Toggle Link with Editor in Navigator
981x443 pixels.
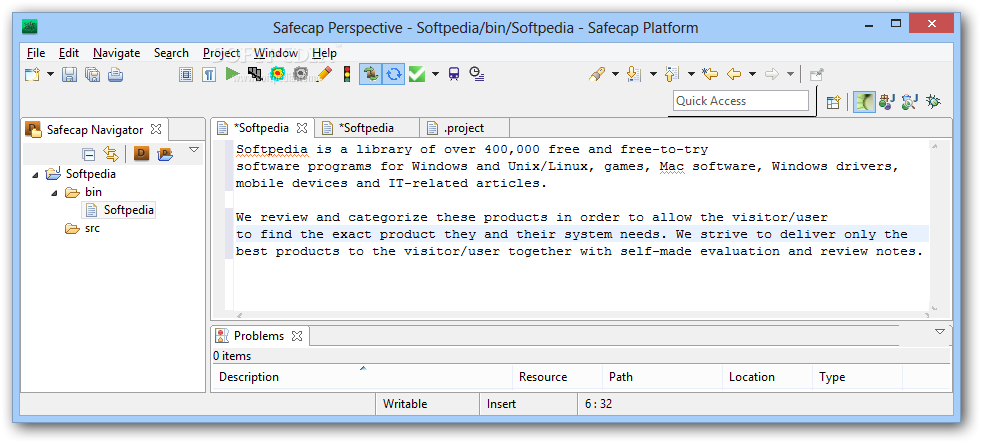point(111,154)
